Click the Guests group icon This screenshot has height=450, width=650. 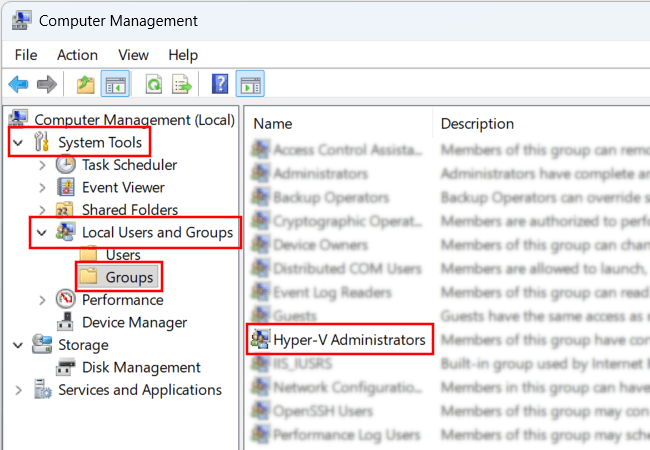point(260,316)
